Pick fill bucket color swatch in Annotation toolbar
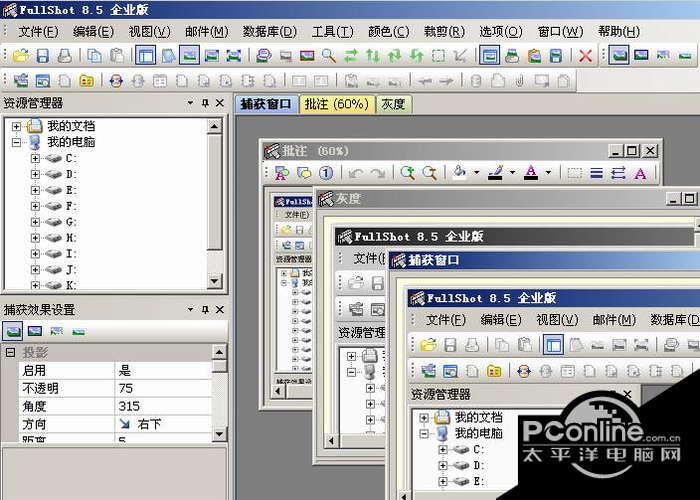700x500 pixels. pos(460,173)
